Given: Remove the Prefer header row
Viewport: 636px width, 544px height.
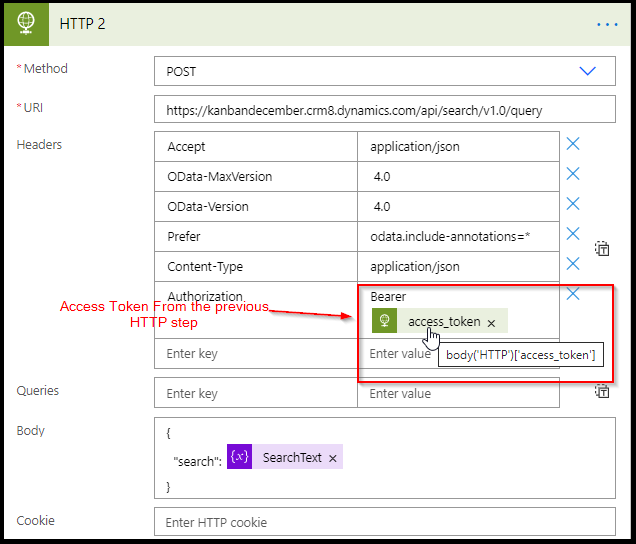Looking at the screenshot, I should pos(573,234).
